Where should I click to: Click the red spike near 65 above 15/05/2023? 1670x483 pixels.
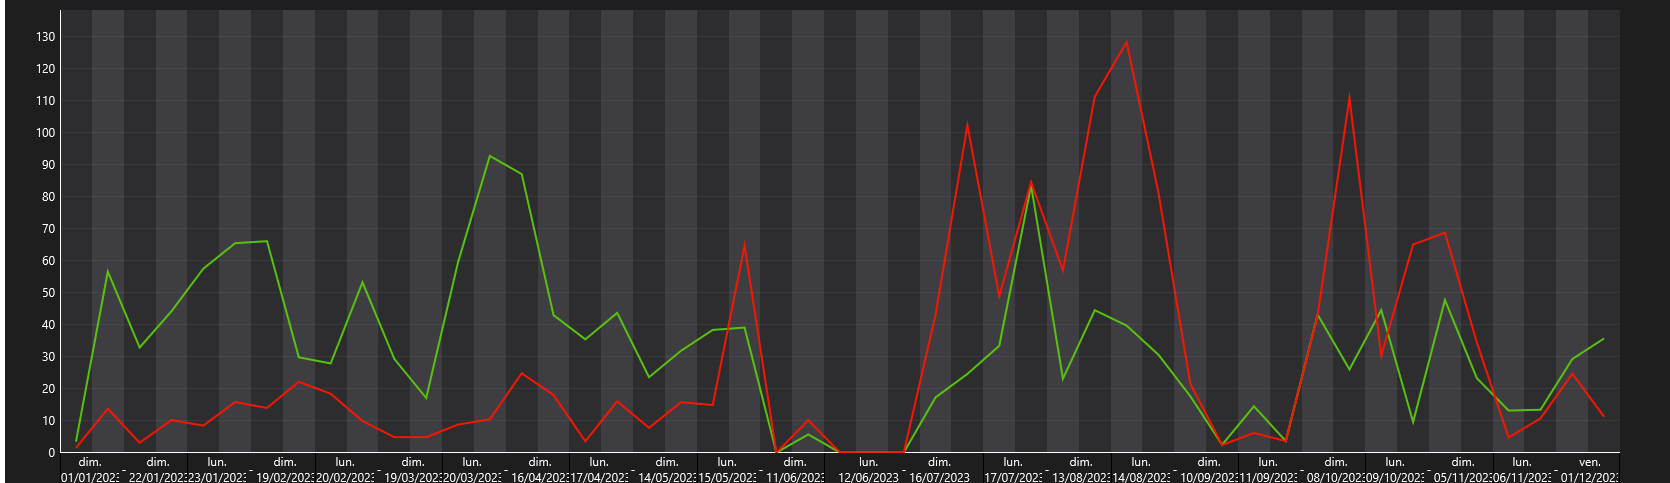[744, 245]
